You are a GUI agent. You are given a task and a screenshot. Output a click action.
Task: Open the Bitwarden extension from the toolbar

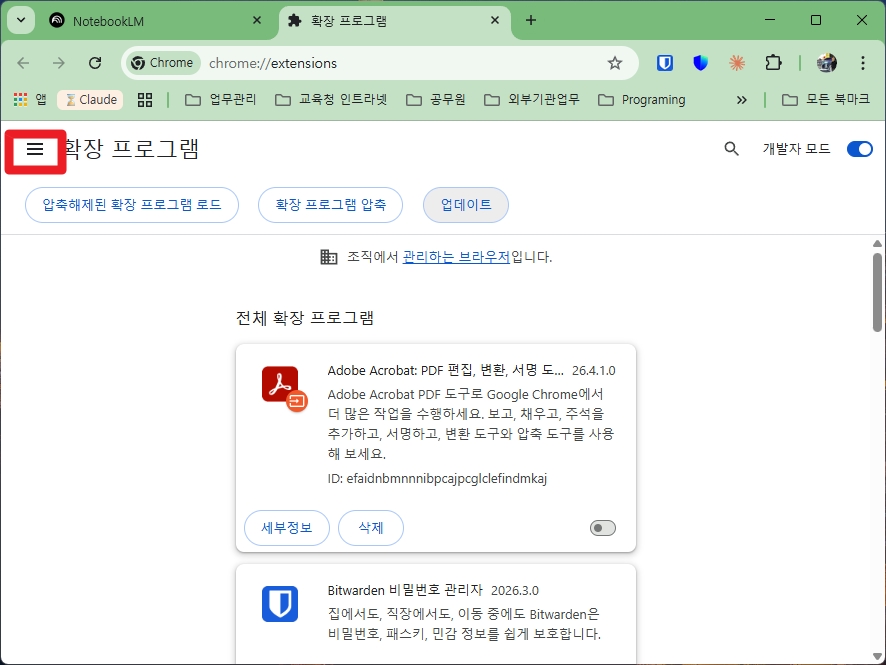coord(664,62)
